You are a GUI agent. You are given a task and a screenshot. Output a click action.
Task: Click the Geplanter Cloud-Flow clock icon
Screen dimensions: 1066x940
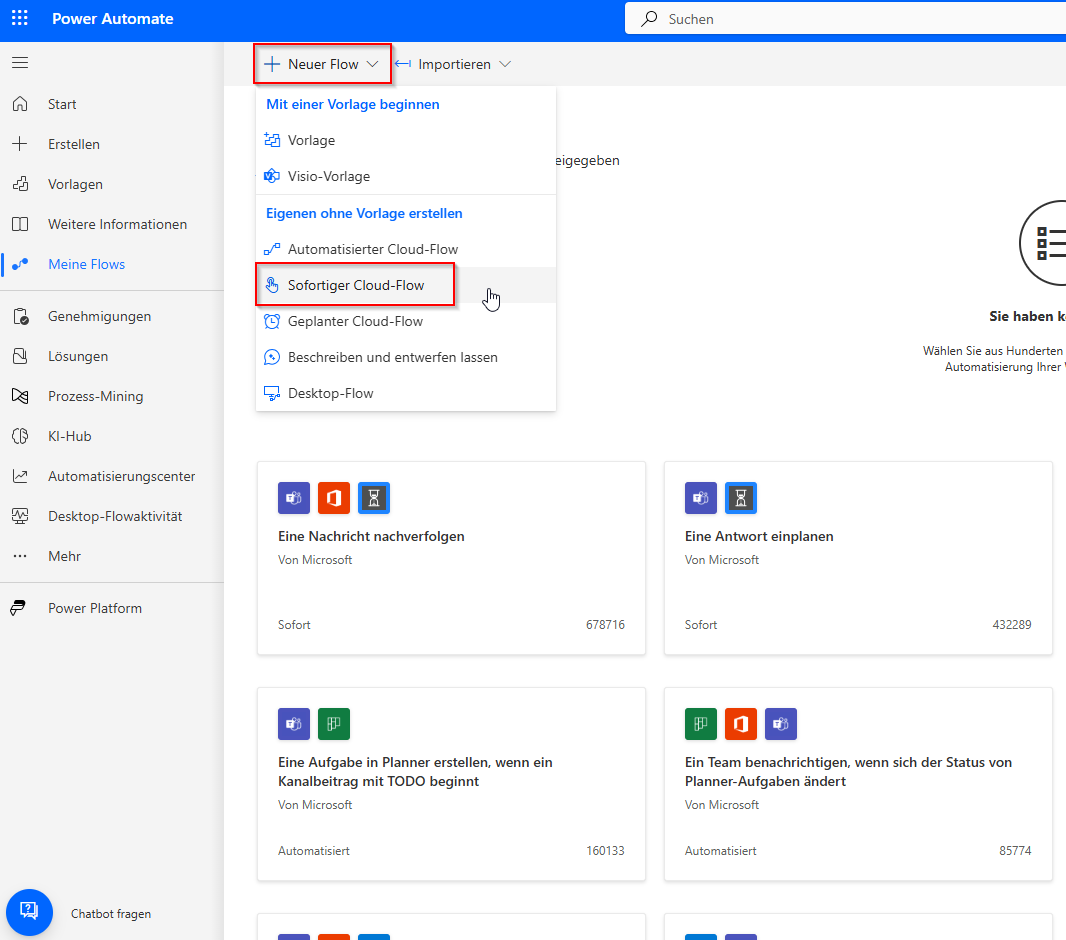tap(272, 321)
